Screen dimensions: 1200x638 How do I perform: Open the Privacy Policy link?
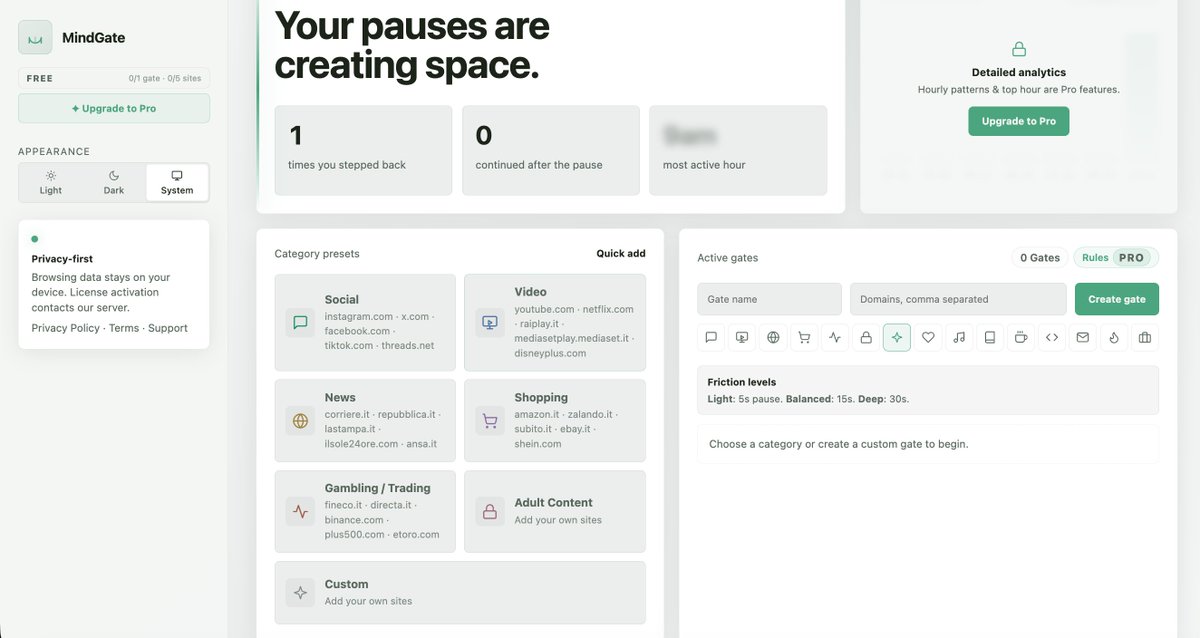65,328
